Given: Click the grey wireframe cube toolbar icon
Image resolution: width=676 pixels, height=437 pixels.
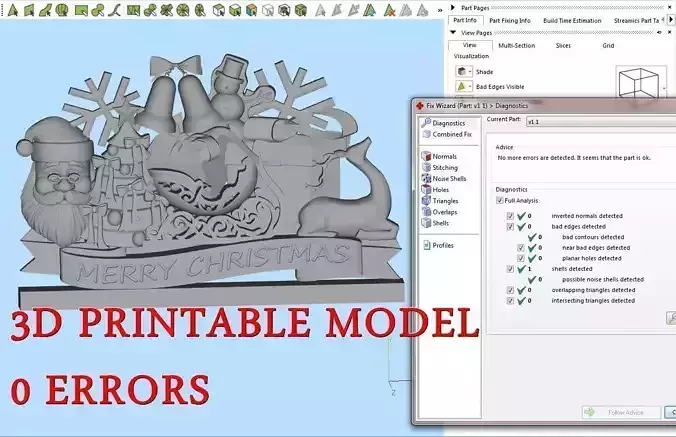Looking at the screenshot, I should pos(284,10).
